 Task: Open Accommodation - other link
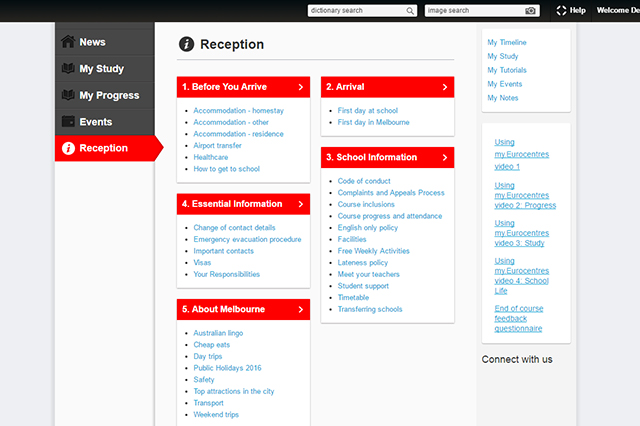(x=231, y=122)
